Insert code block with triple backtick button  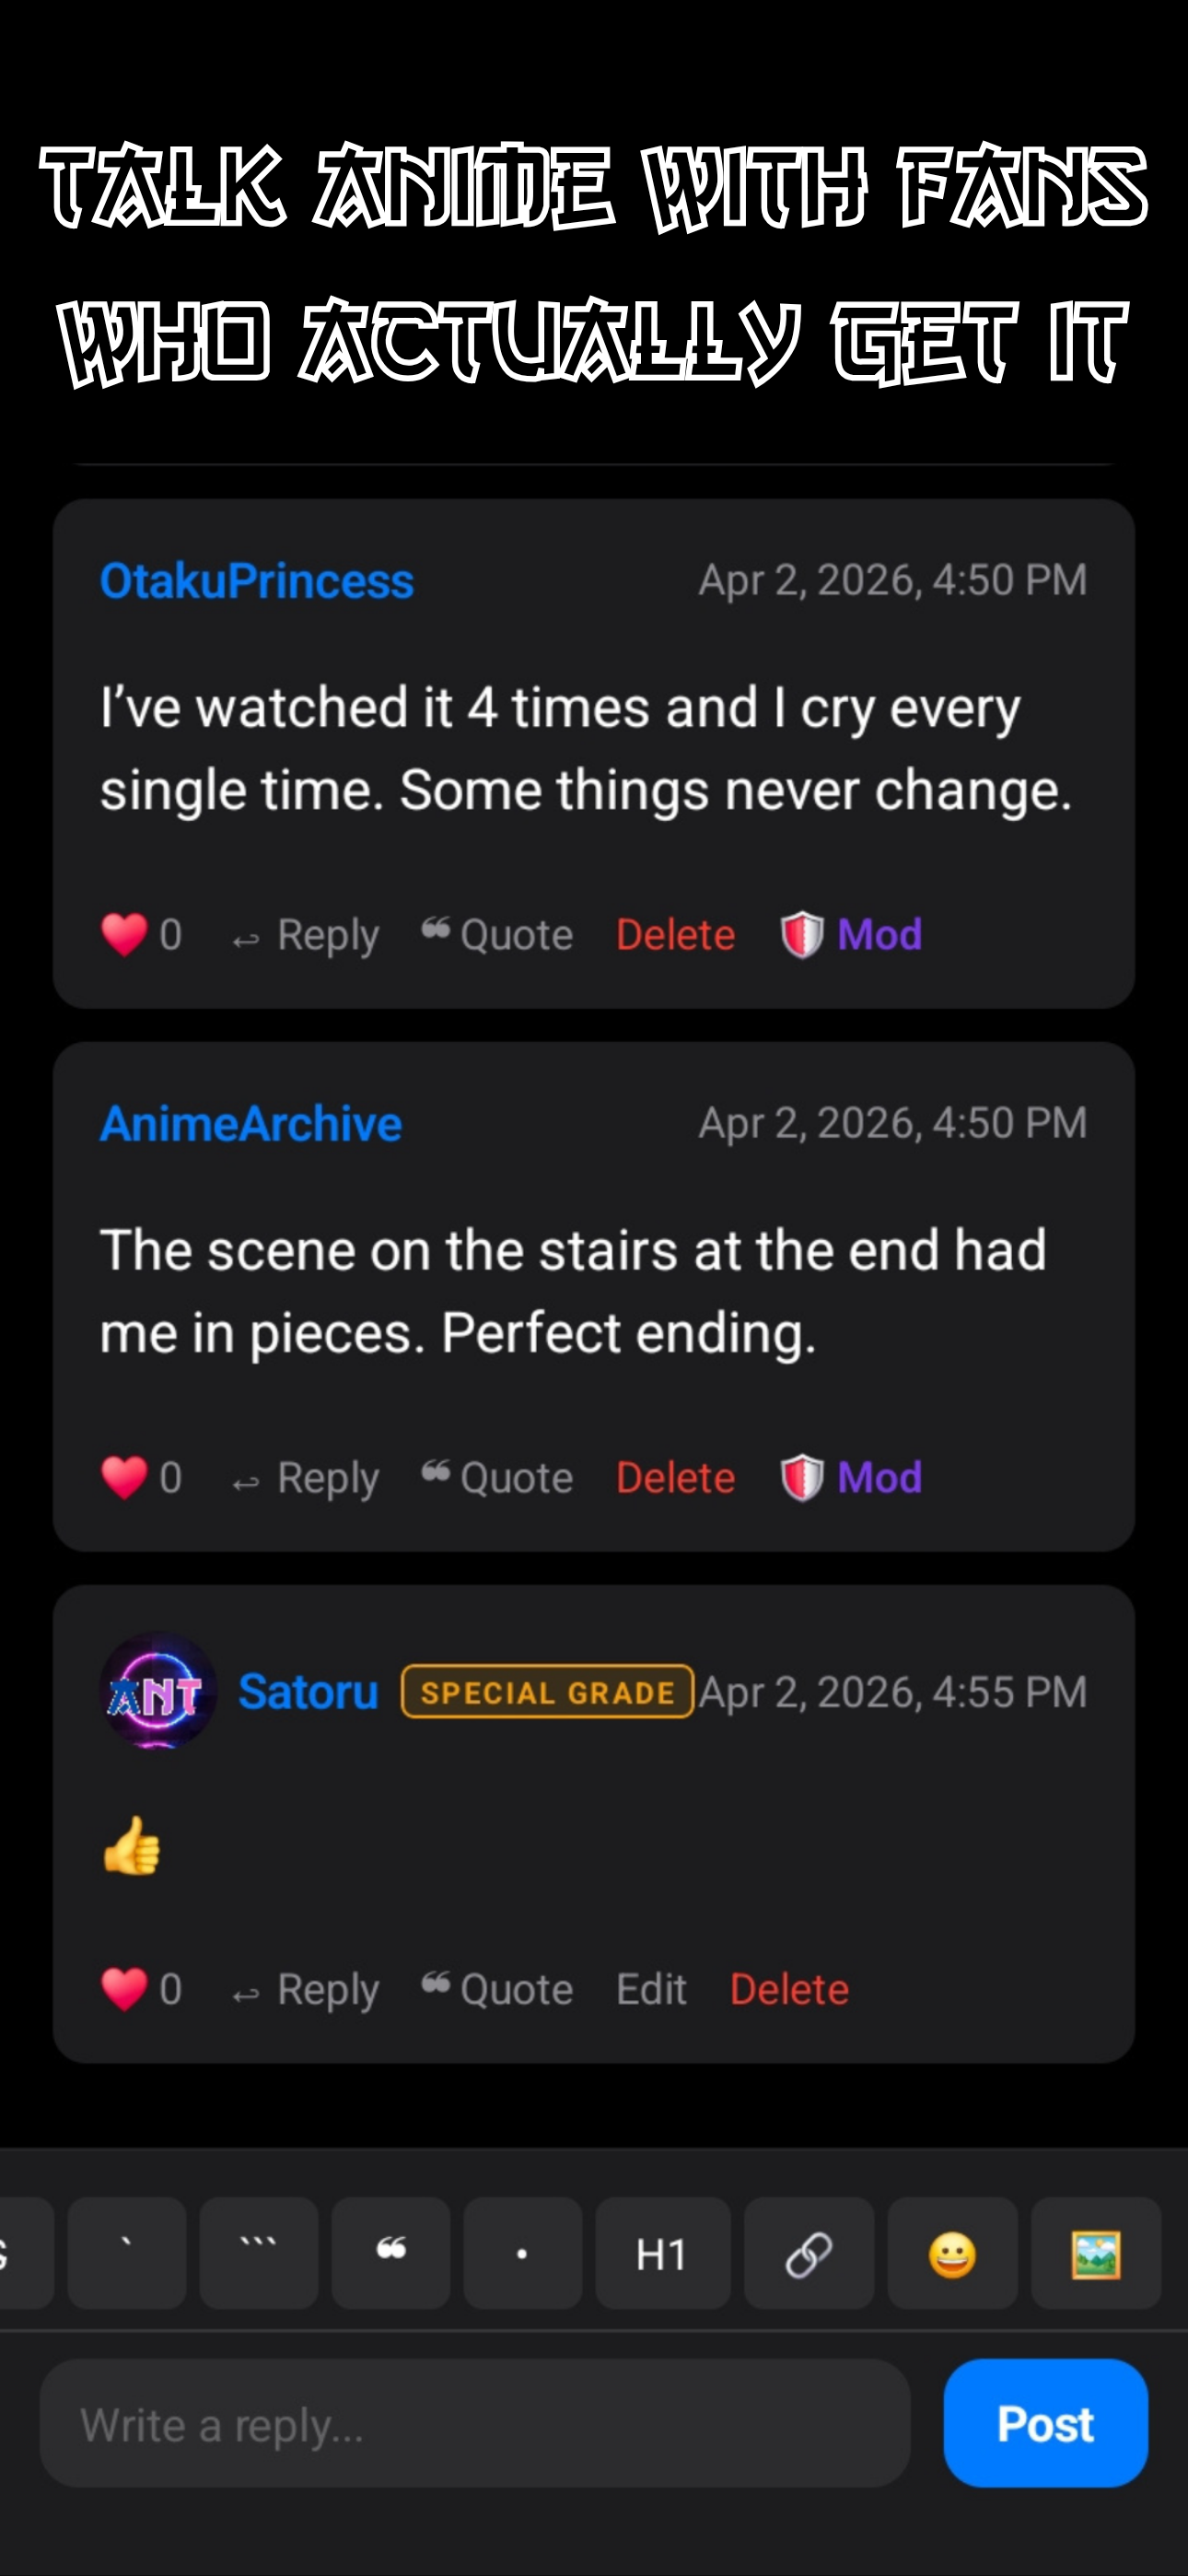click(259, 2253)
